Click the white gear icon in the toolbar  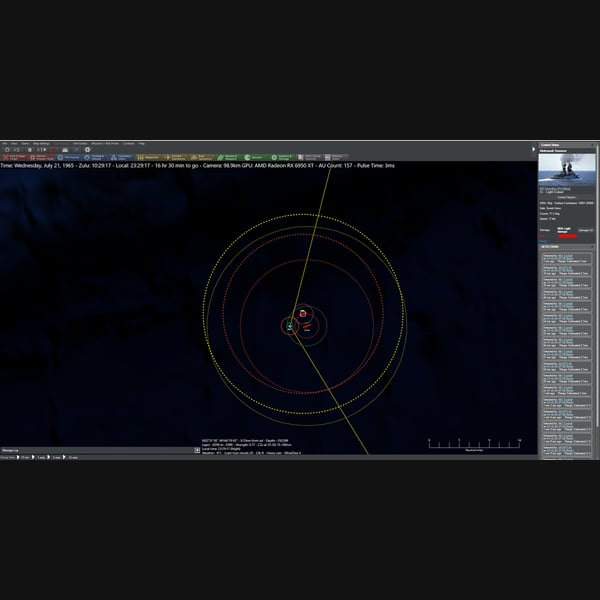pyautogui.click(x=87, y=150)
